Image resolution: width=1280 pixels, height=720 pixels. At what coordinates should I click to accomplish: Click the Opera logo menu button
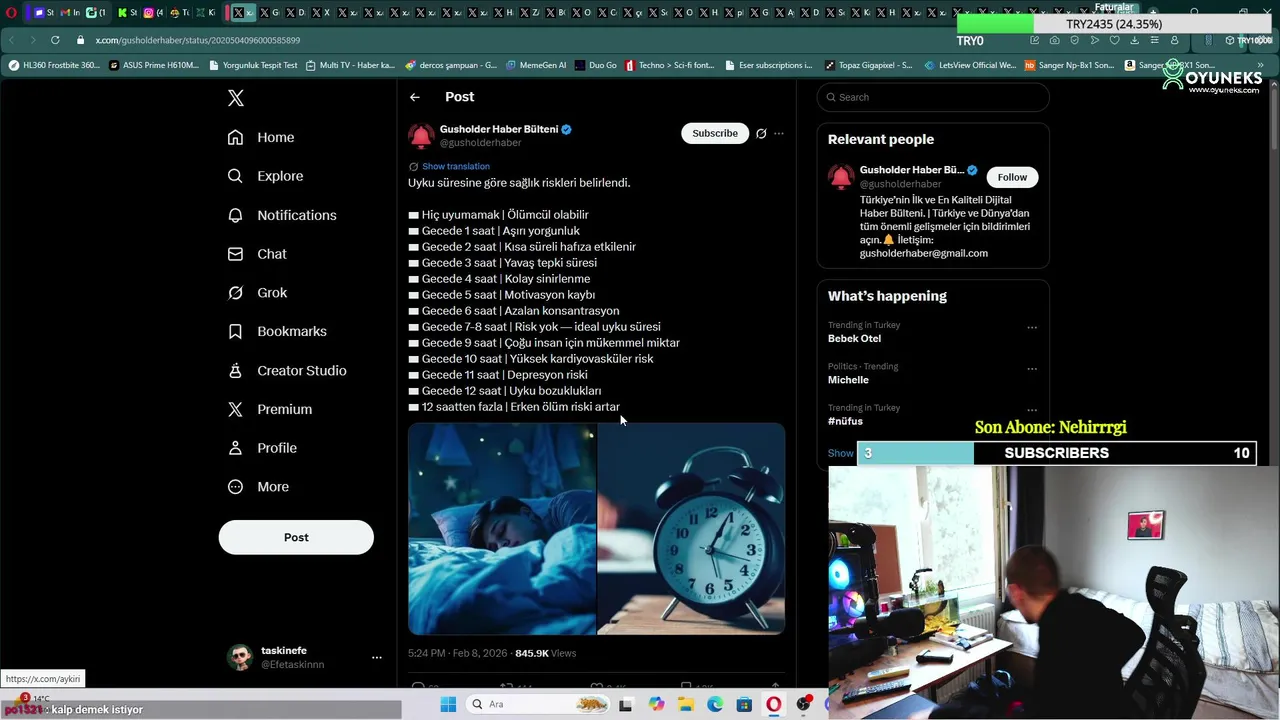click(x=11, y=13)
